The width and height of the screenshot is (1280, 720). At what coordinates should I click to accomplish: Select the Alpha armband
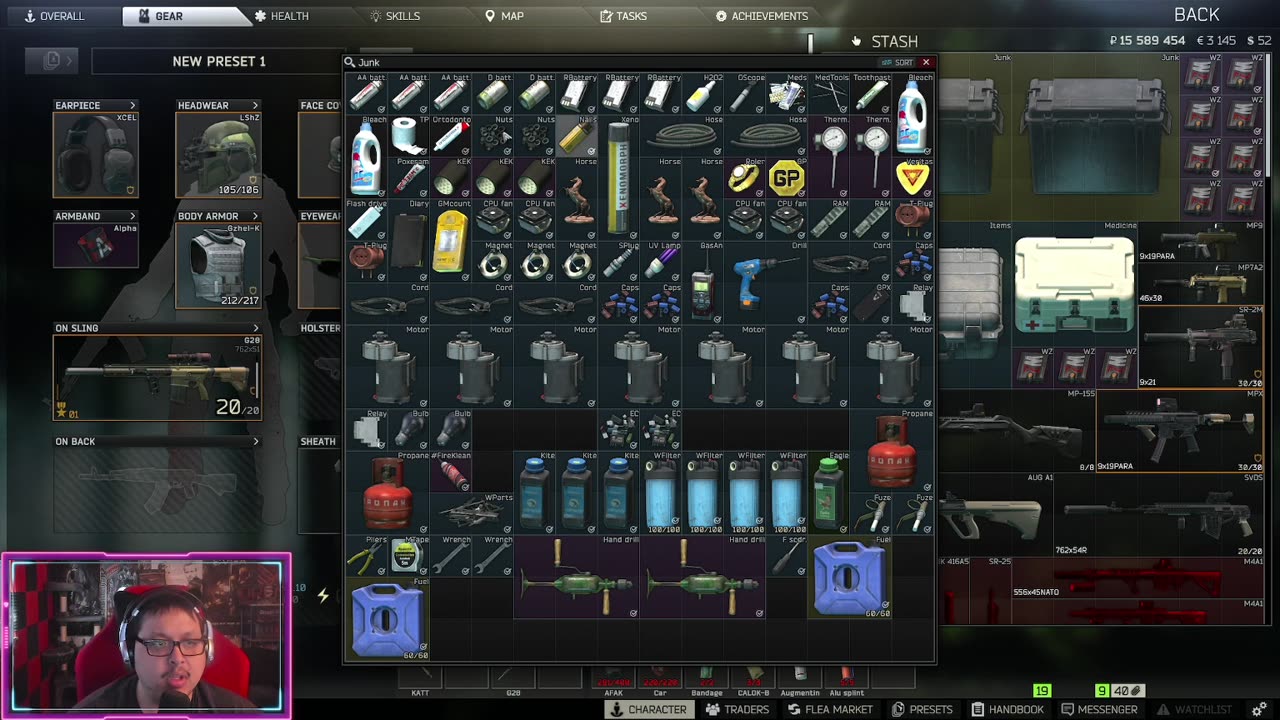point(96,245)
